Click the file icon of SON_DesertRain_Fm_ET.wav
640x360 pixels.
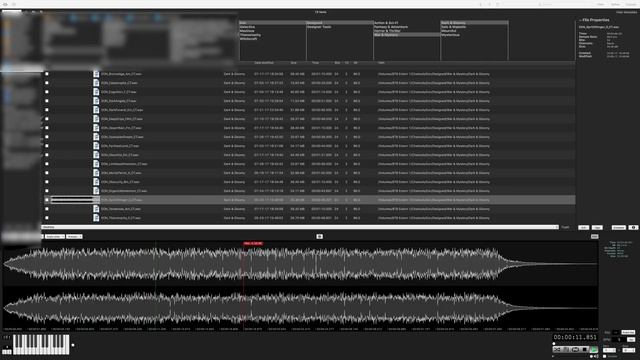(96, 128)
